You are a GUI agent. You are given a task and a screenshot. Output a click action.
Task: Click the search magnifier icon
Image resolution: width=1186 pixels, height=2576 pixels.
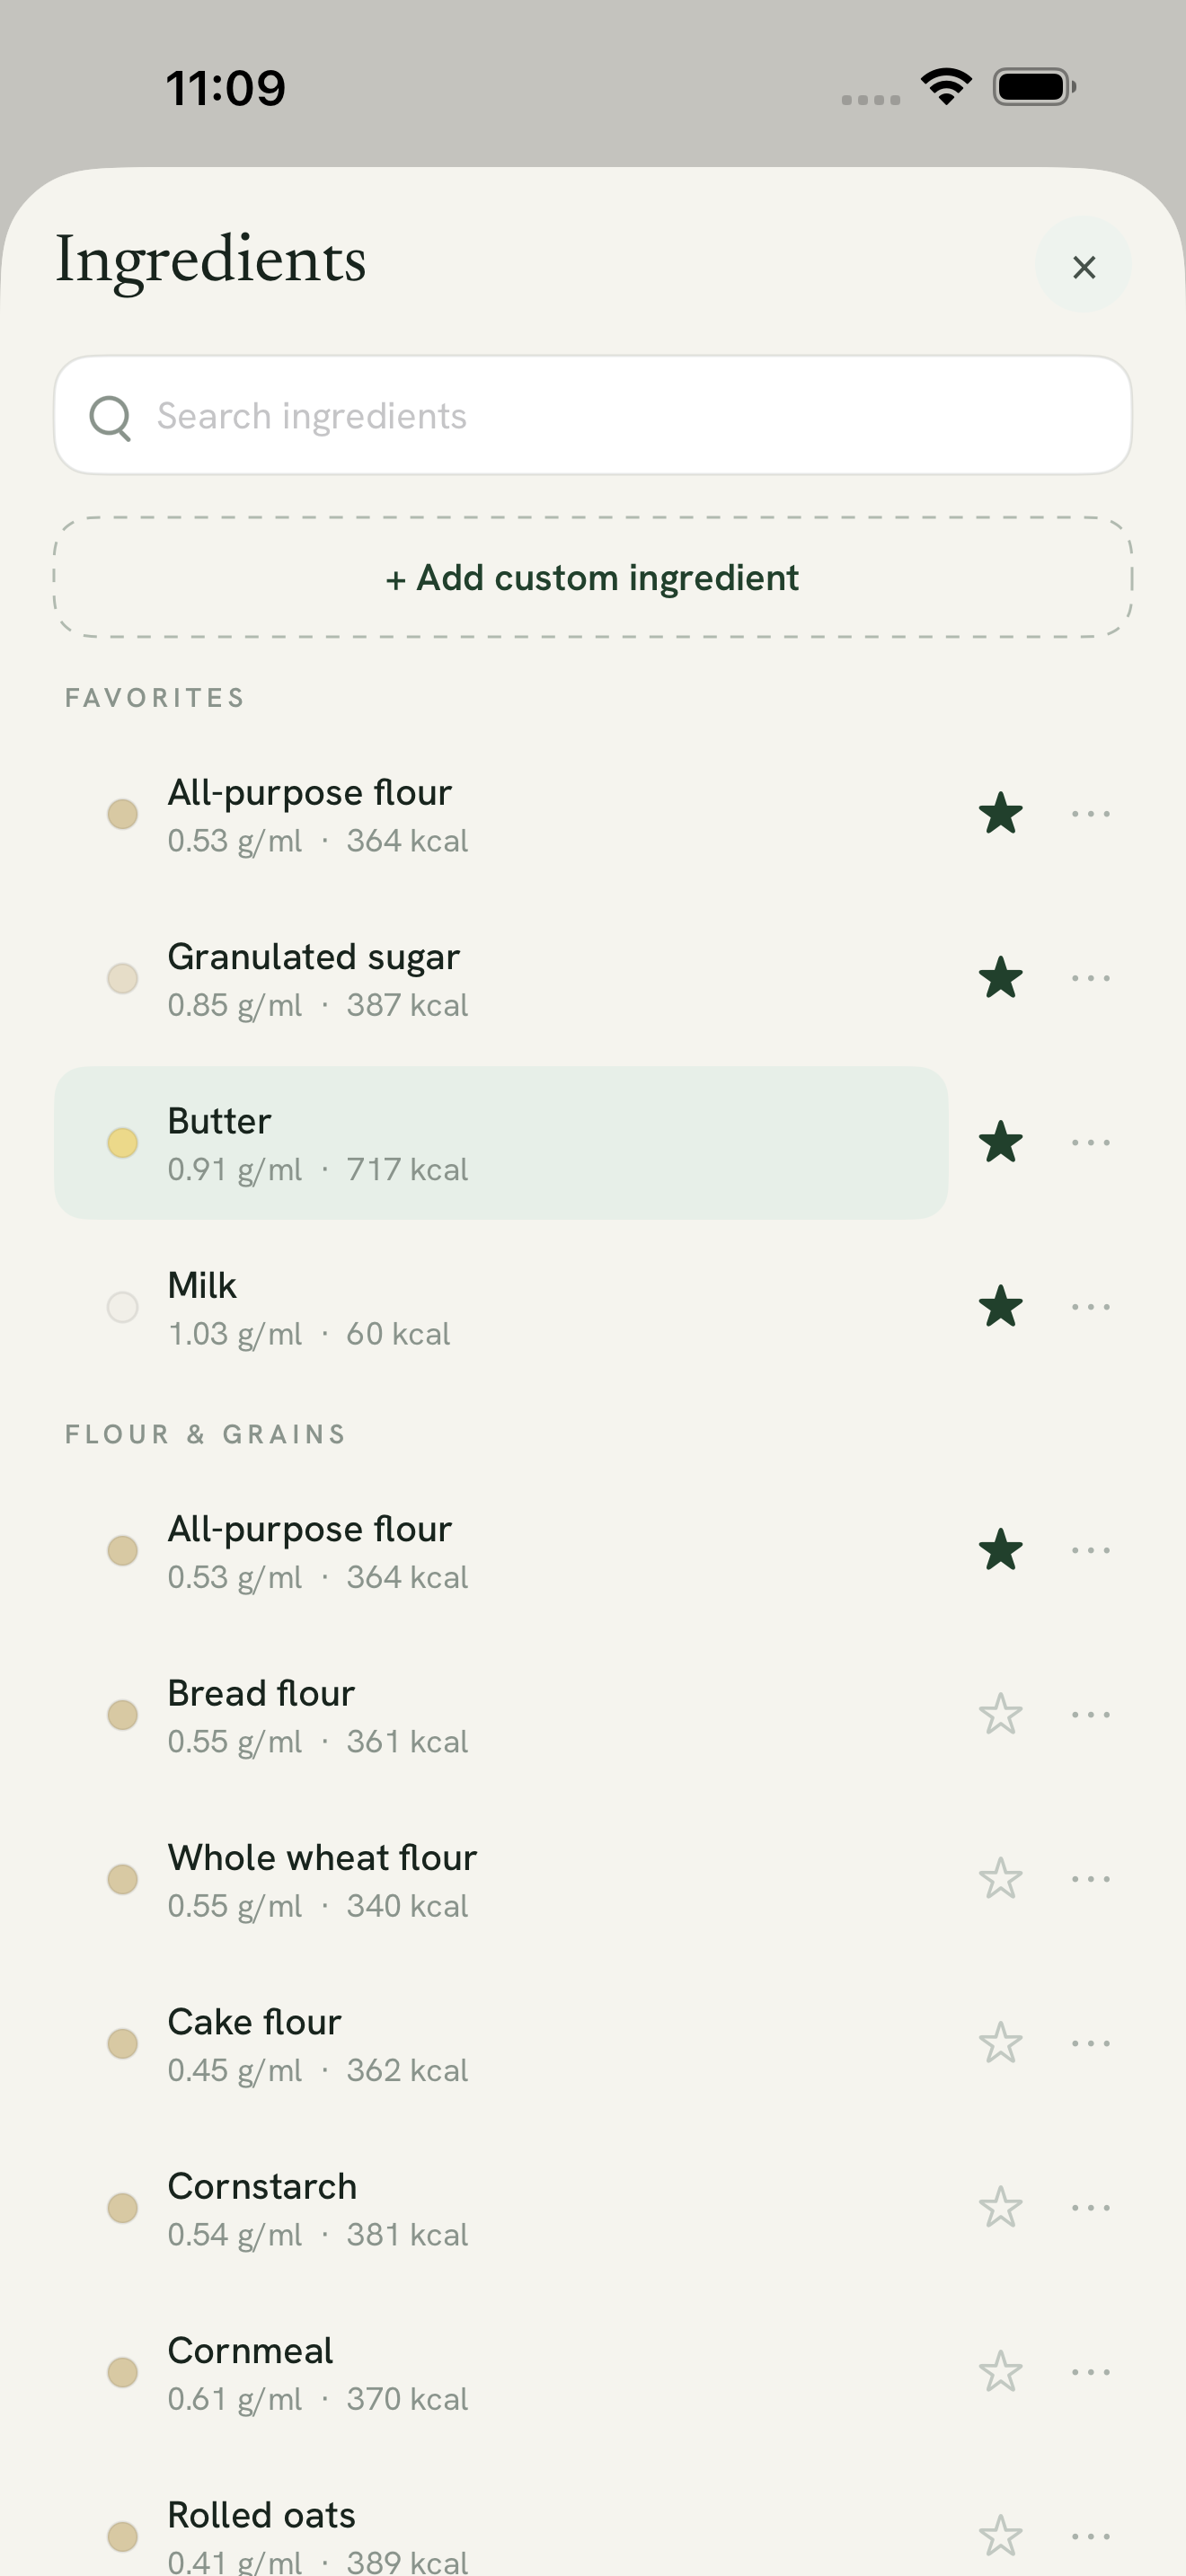coord(110,417)
